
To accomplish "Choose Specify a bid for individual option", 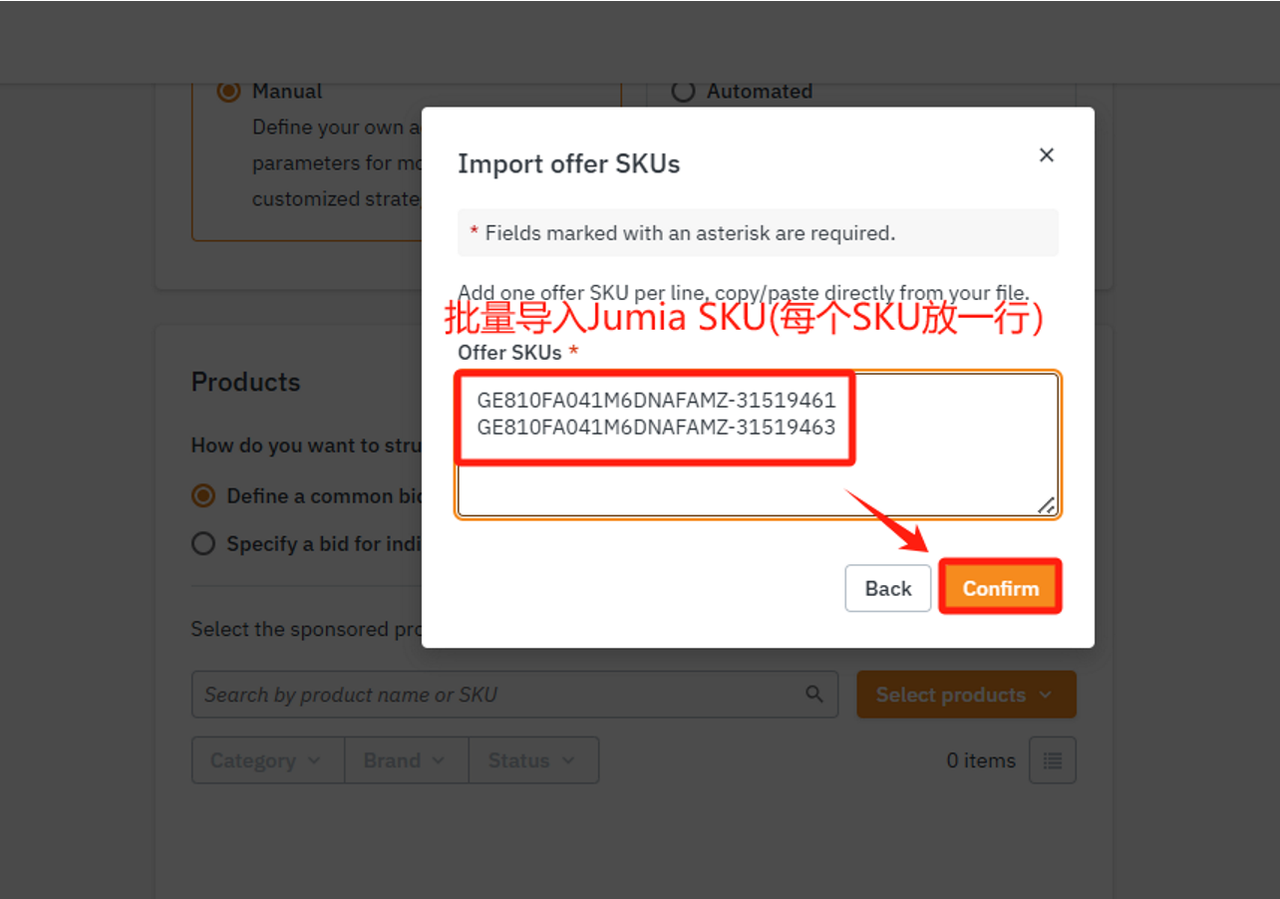I will pyautogui.click(x=203, y=544).
